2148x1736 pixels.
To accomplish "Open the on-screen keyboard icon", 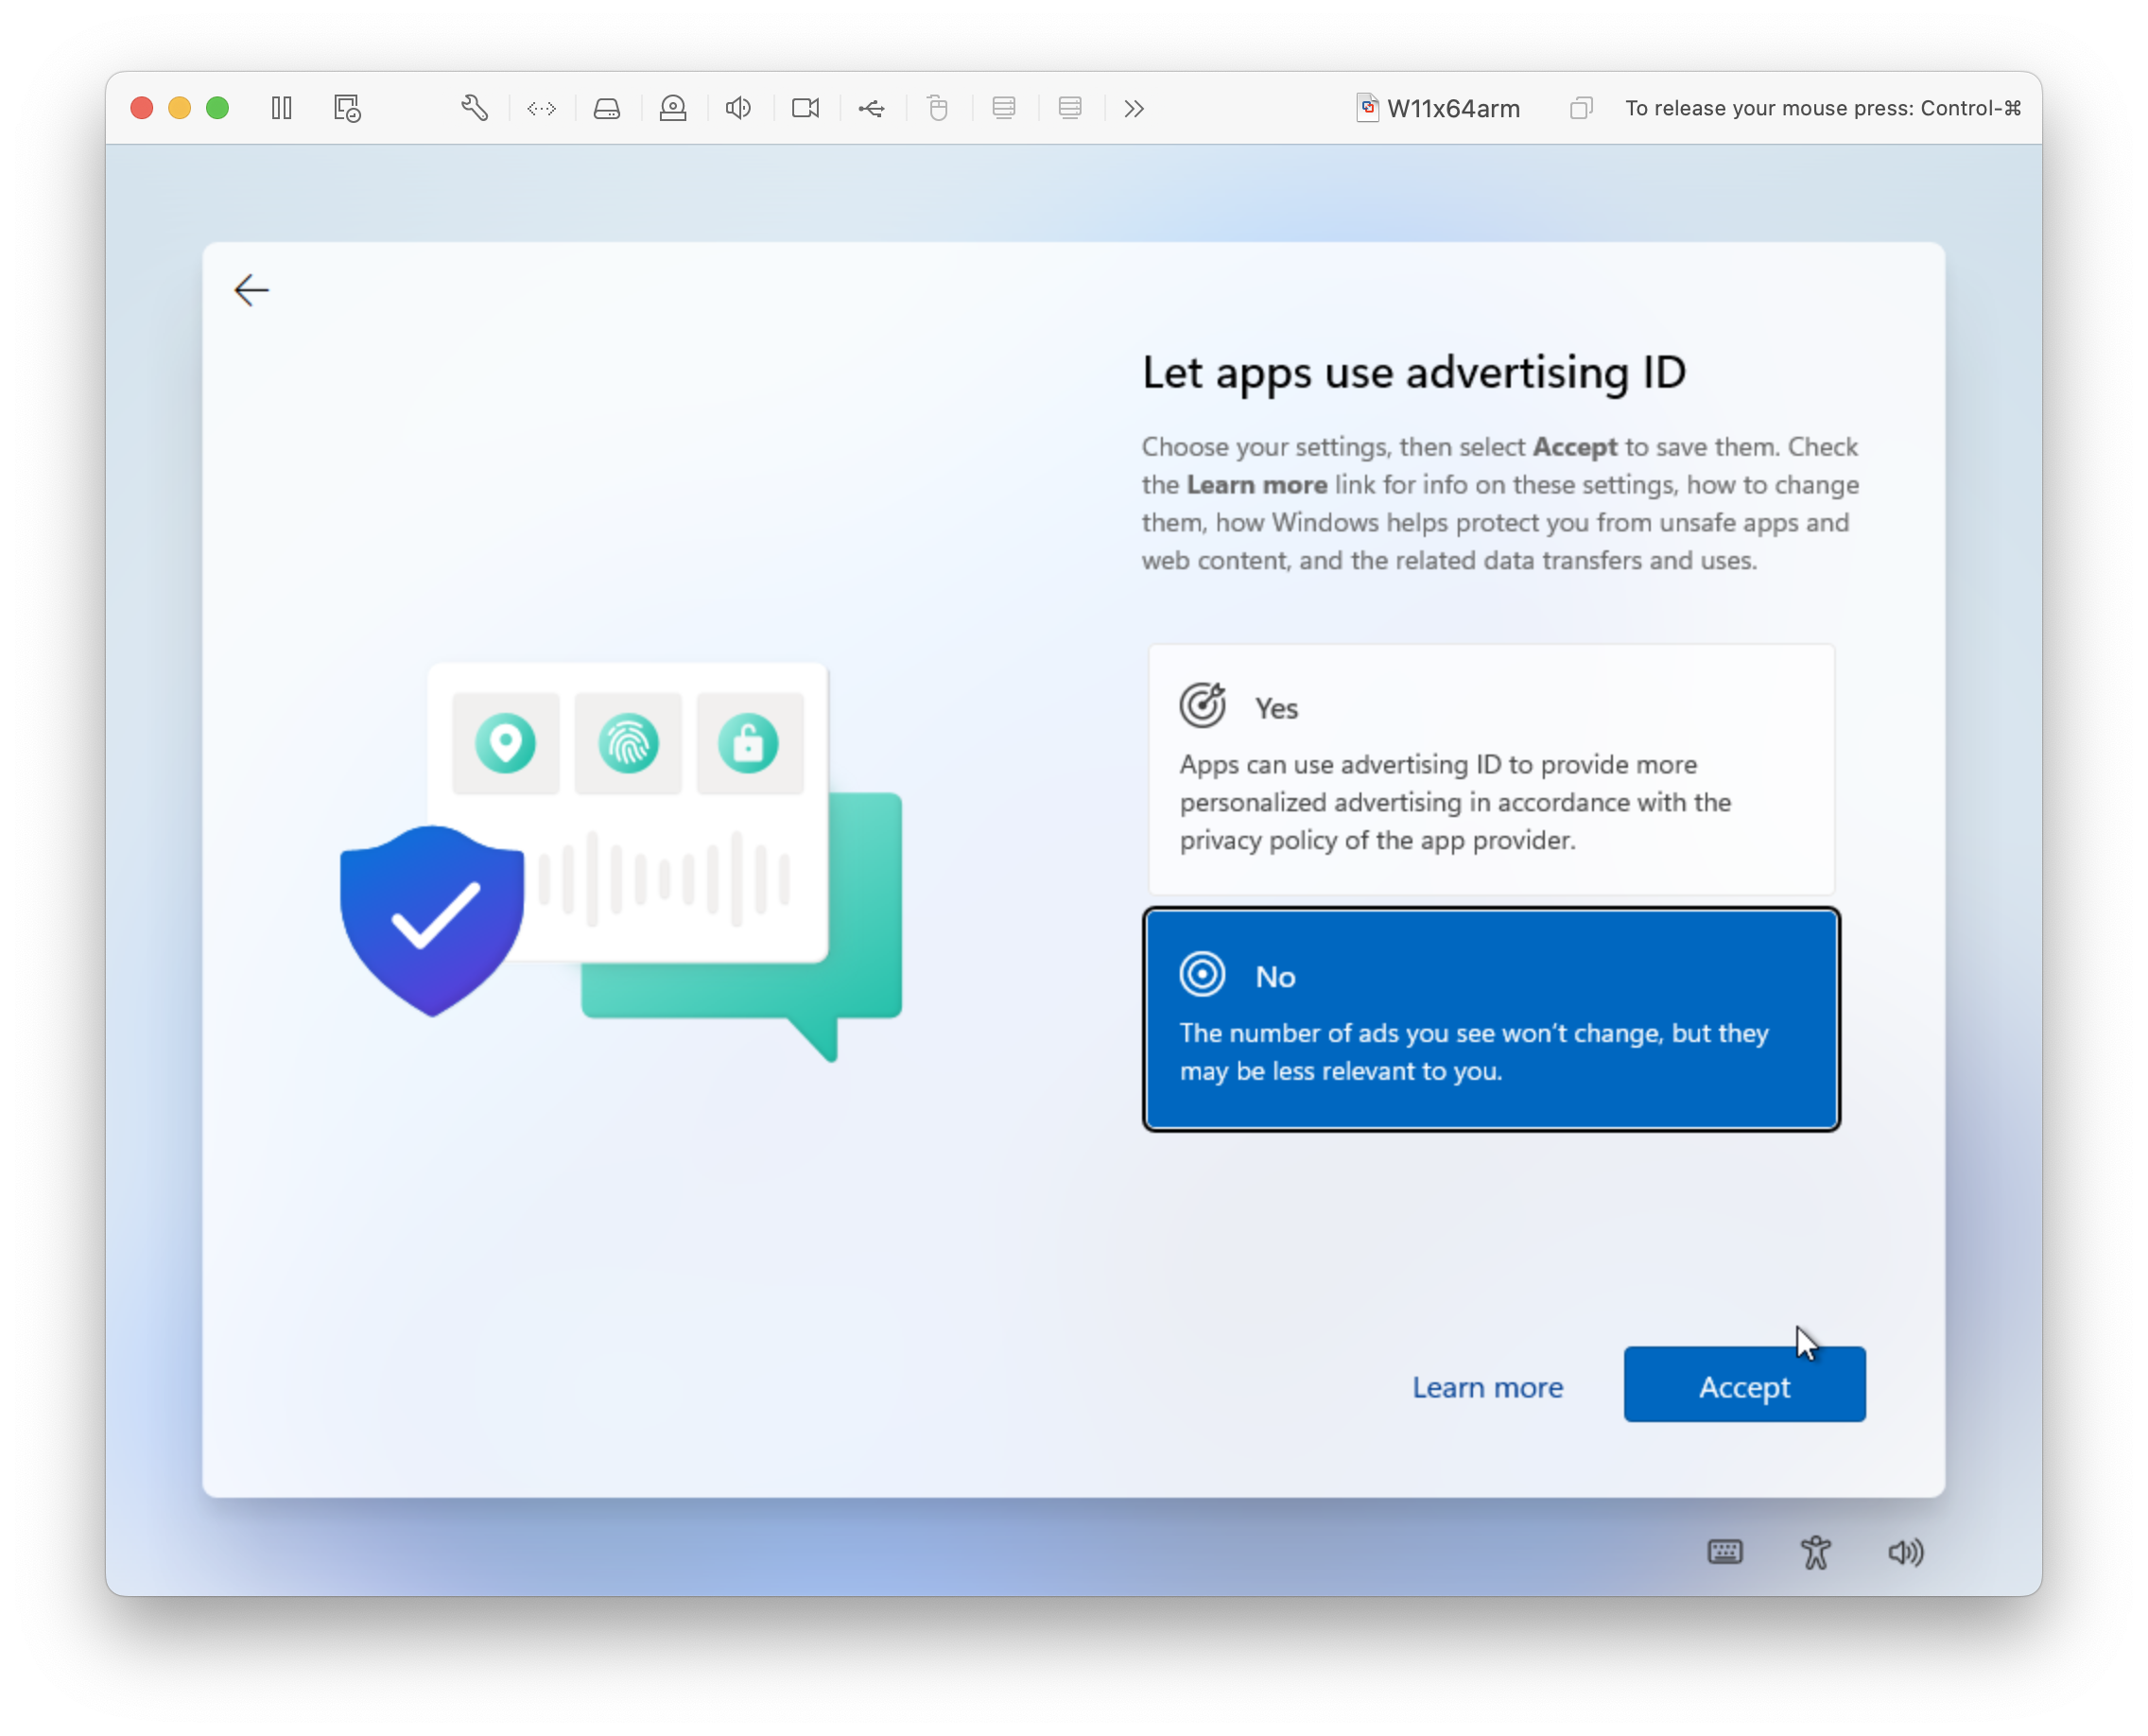I will 1725,1552.
